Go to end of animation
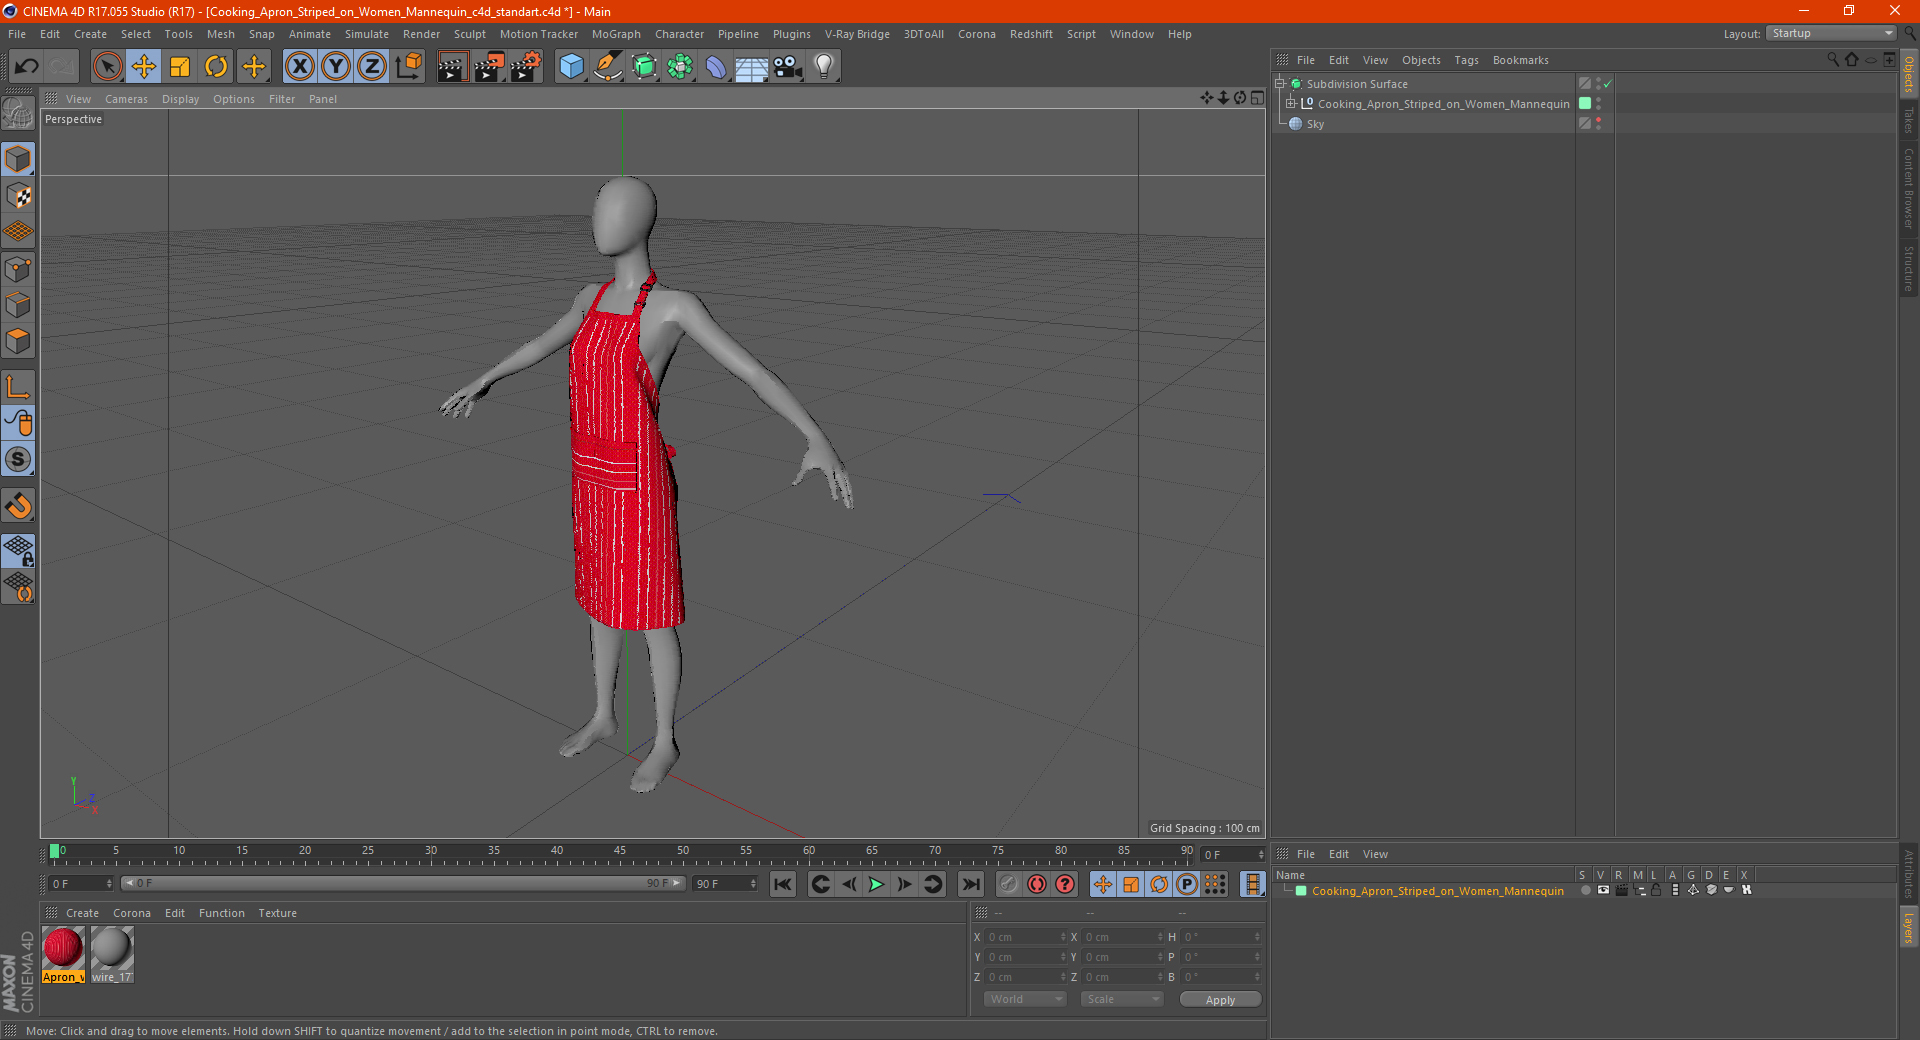 970,884
